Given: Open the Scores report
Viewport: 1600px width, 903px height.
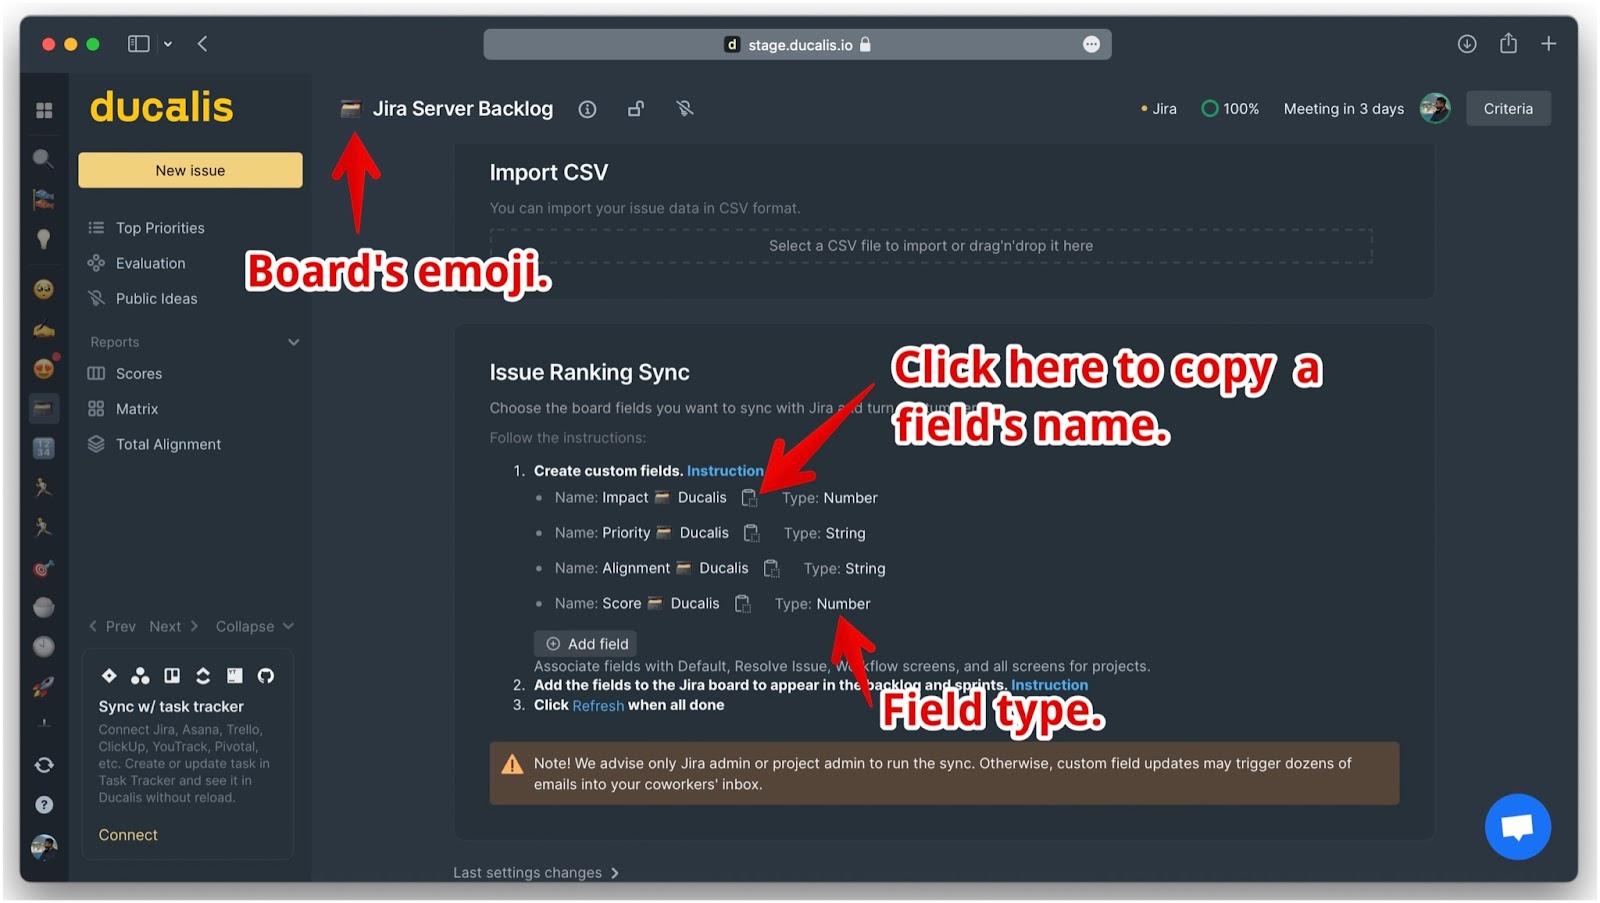Looking at the screenshot, I should pyautogui.click(x=138, y=374).
